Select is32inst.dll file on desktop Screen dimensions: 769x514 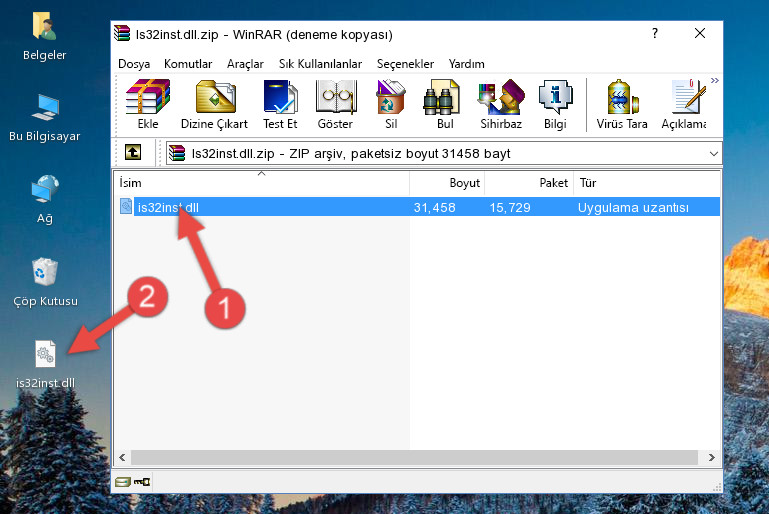pyautogui.click(x=45, y=364)
